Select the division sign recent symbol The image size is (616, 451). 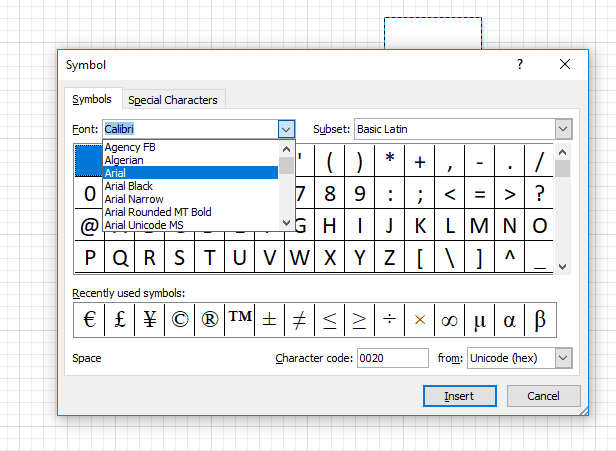point(390,320)
